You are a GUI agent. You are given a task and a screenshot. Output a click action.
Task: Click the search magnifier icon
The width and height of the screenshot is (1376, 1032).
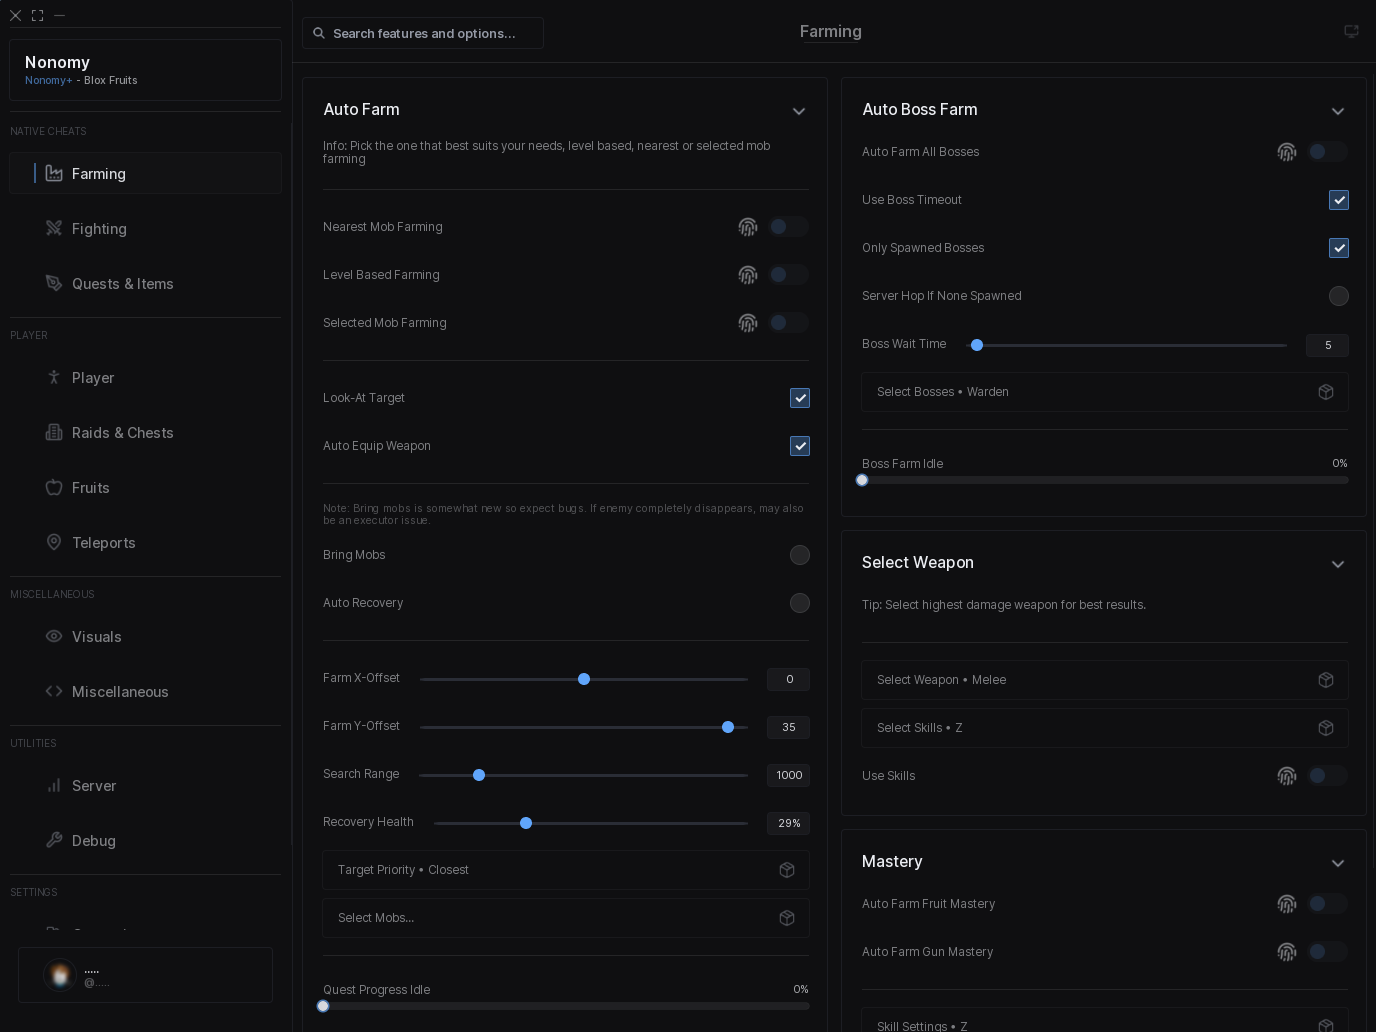coord(319,33)
